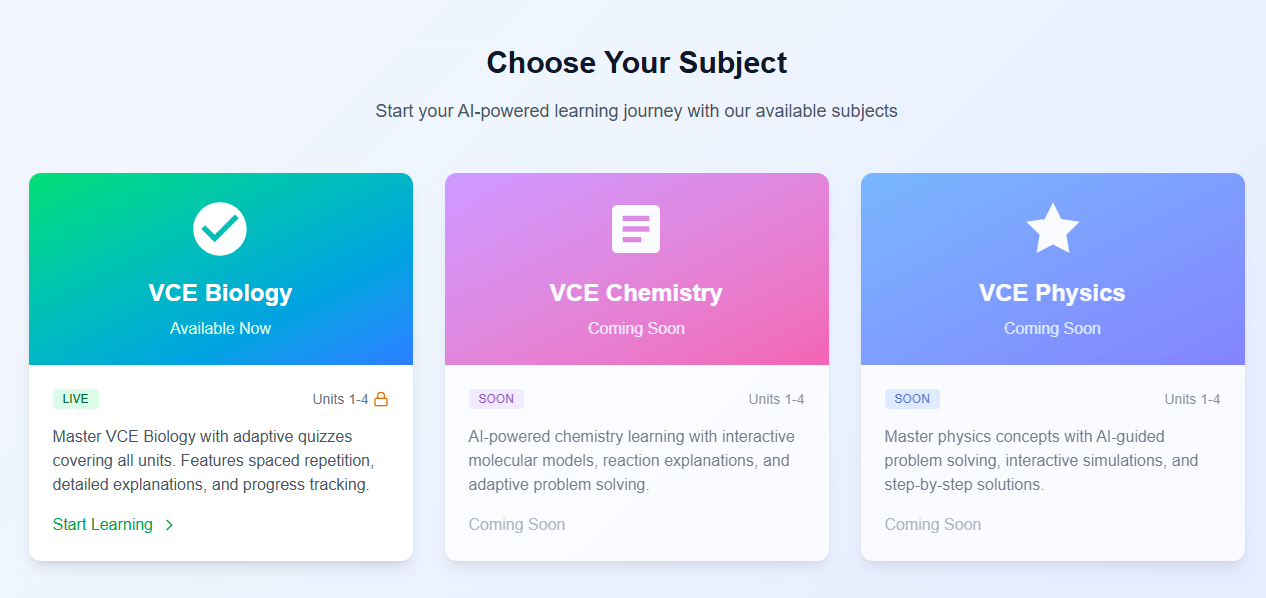Click the pink Chemistry gradient header Coming Soon text
Viewport: 1266px width, 598px height.
tap(636, 328)
